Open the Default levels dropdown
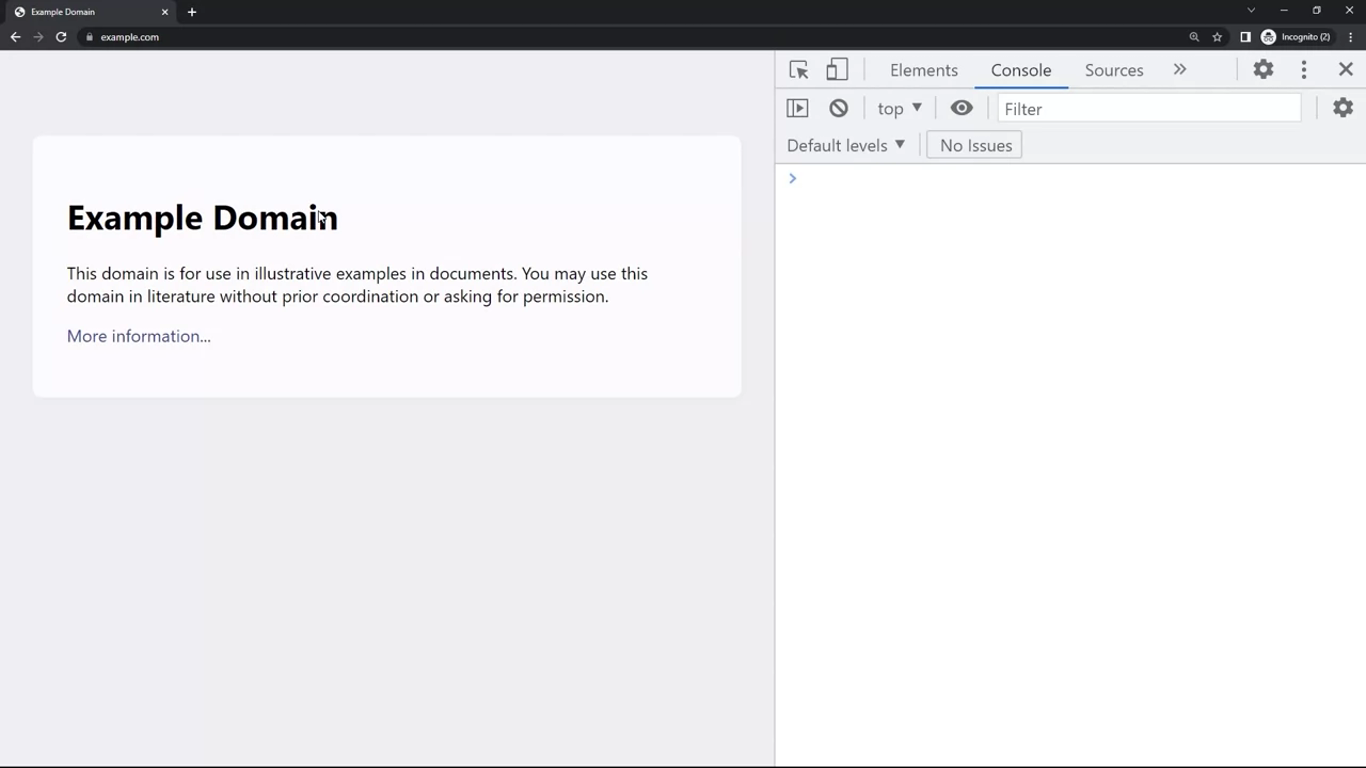 point(846,146)
